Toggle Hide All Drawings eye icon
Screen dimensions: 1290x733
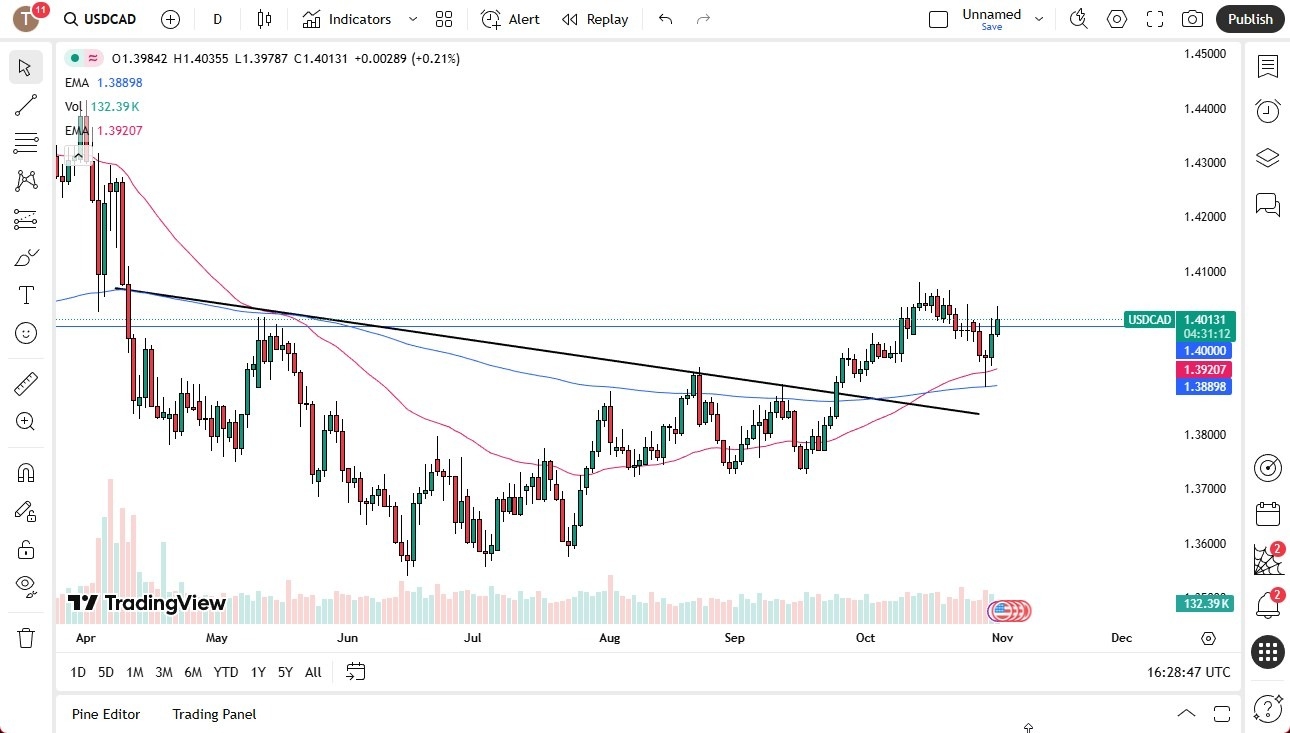(26, 585)
